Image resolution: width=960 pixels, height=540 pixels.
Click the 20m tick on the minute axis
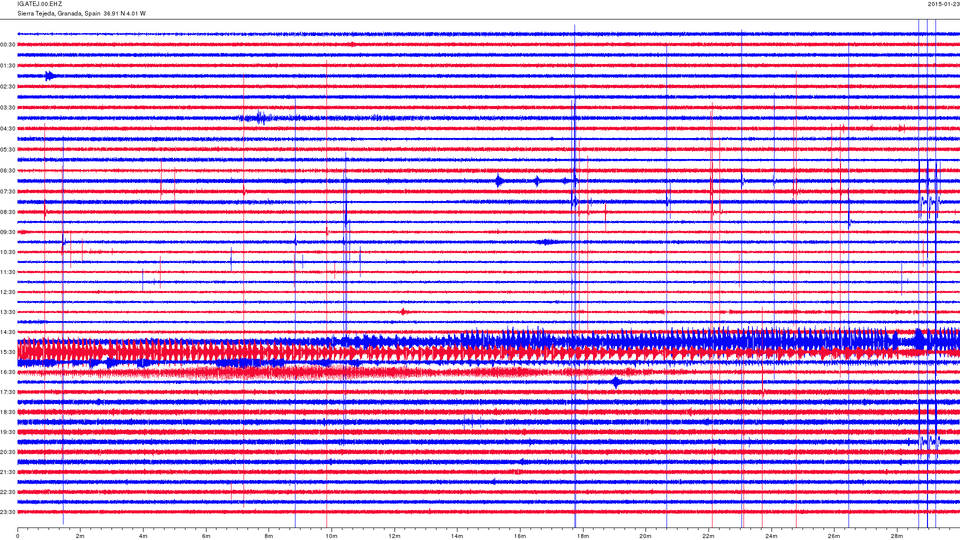(x=645, y=536)
